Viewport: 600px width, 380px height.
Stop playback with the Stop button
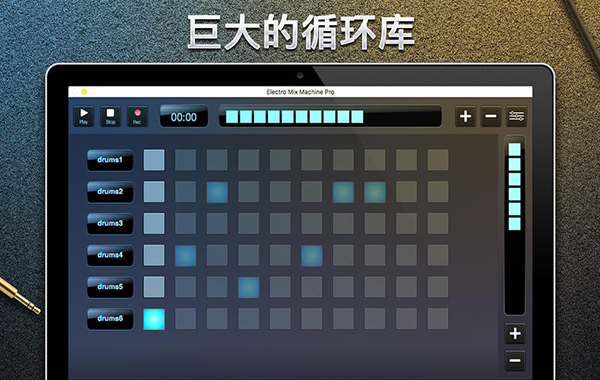(111, 116)
